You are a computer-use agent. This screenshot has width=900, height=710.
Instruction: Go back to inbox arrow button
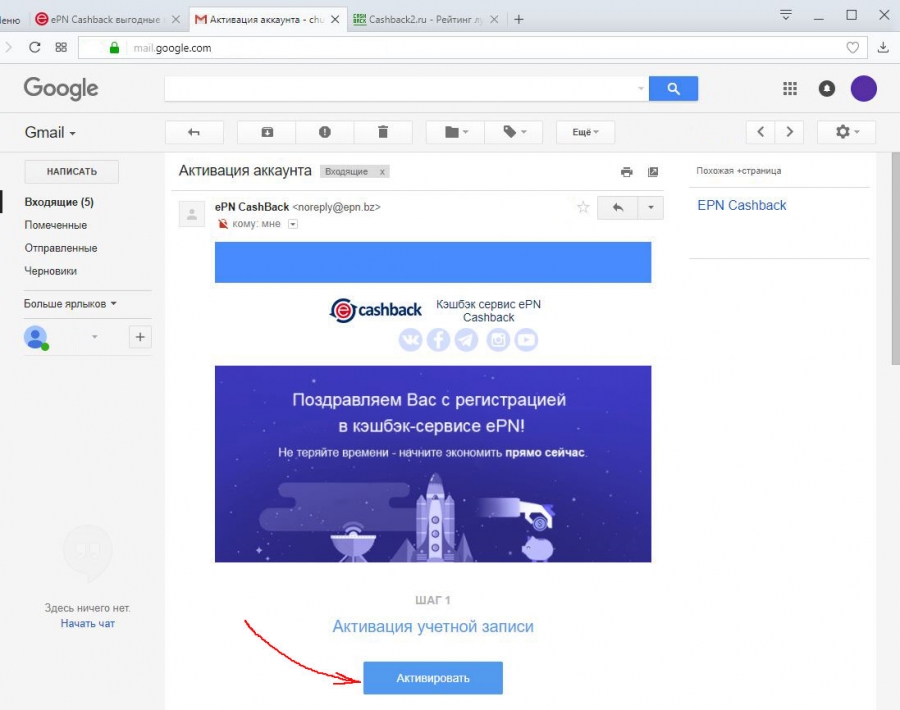pyautogui.click(x=194, y=132)
